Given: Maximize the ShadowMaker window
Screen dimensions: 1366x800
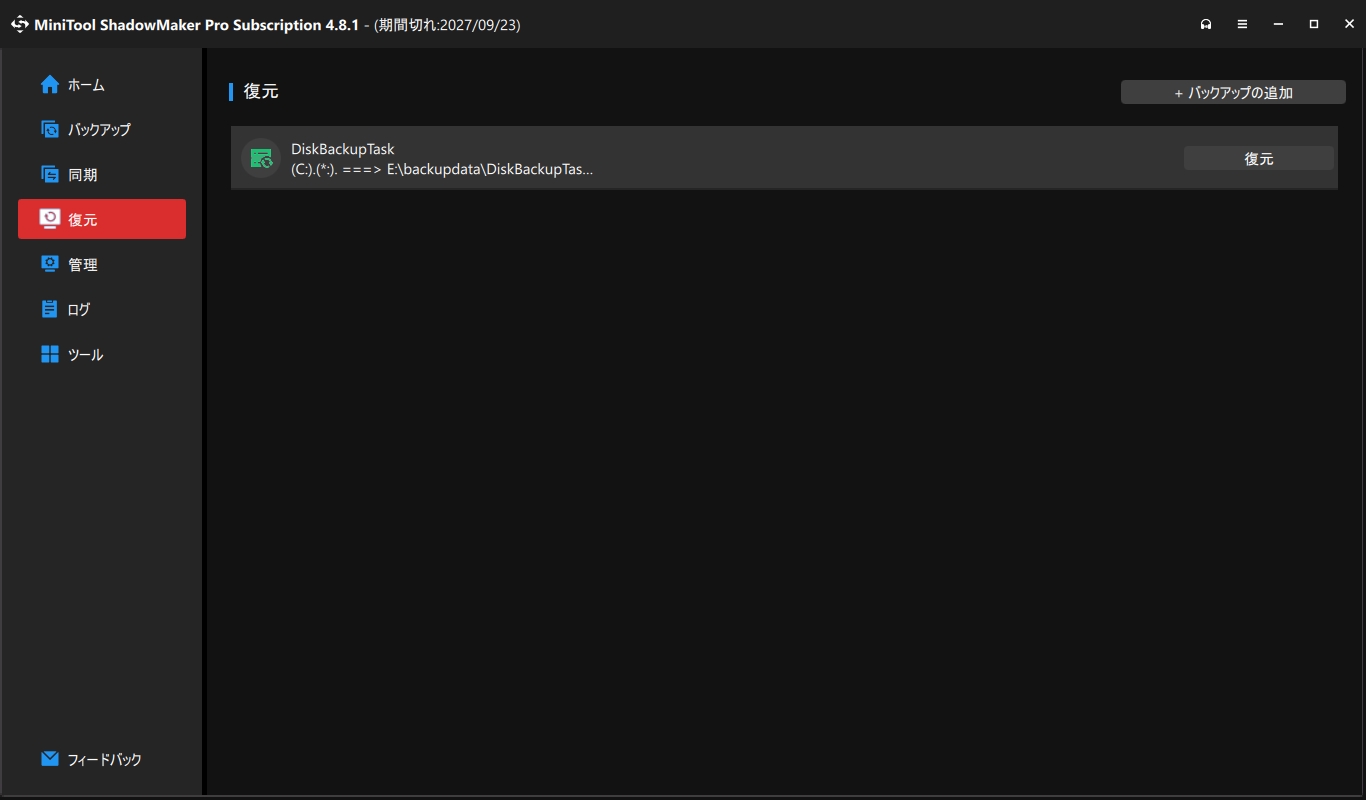Looking at the screenshot, I should click(1314, 24).
